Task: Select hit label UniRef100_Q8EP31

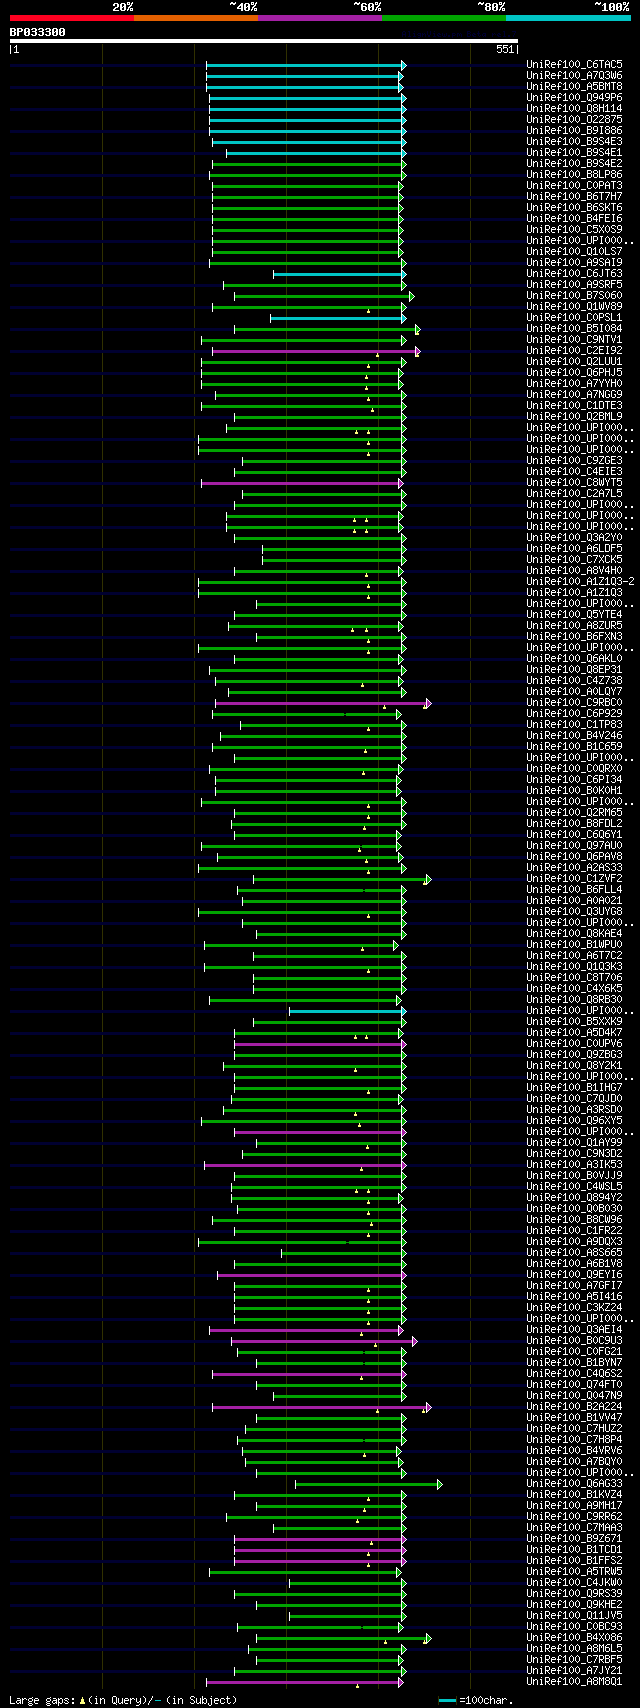Action: point(574,670)
